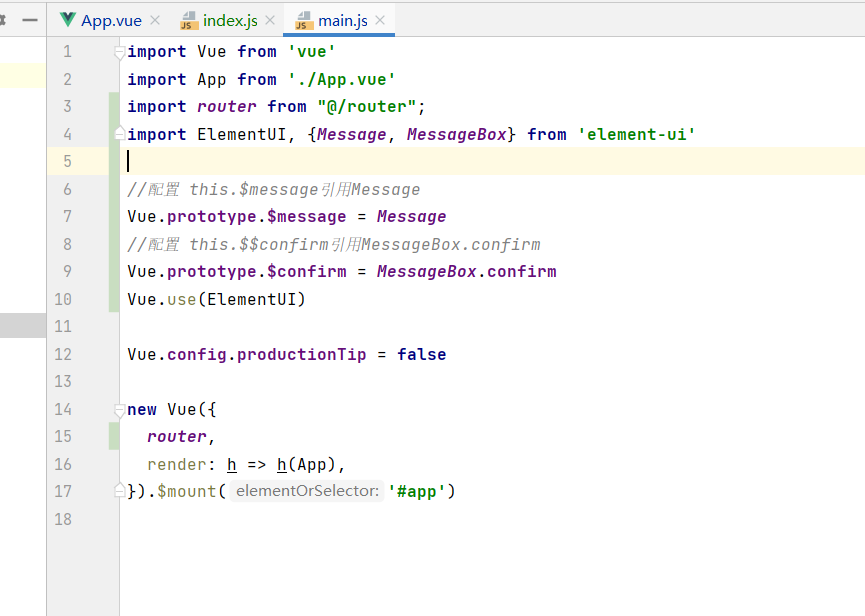Click line number 18 in the gutter

[x=63, y=519]
